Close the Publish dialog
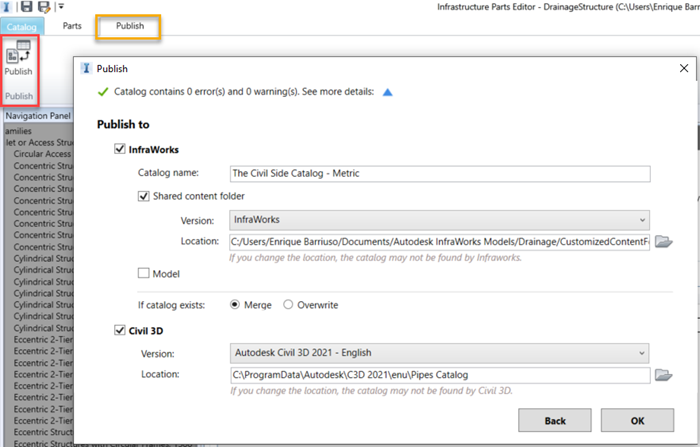This screenshot has width=700, height=447. [683, 68]
